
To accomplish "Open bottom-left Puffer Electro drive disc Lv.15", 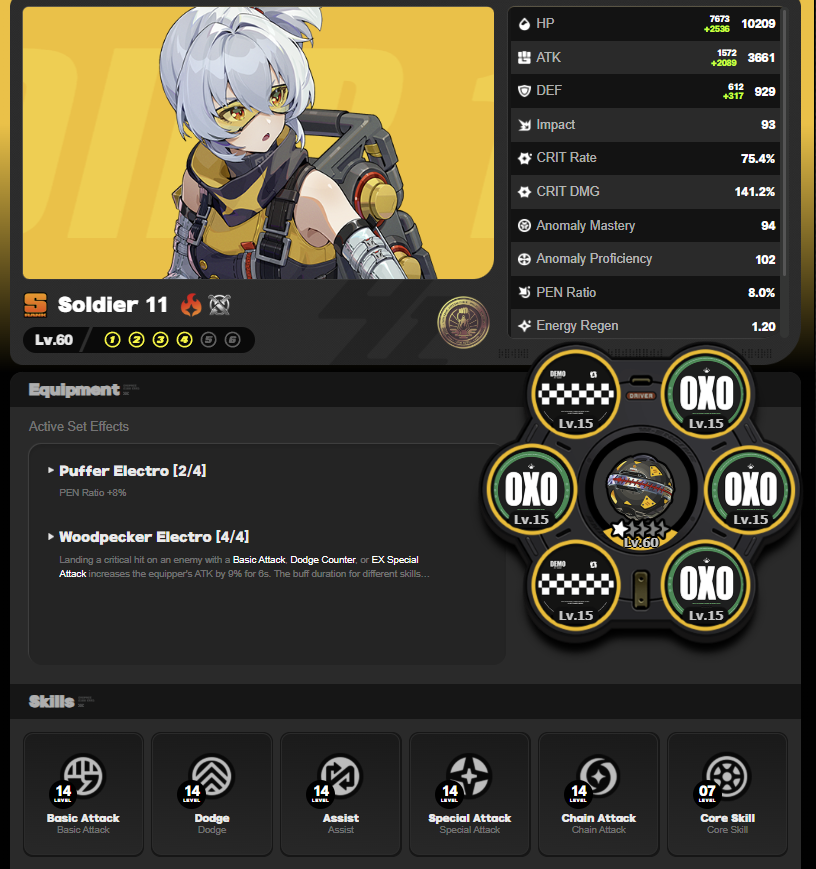I will (575, 586).
